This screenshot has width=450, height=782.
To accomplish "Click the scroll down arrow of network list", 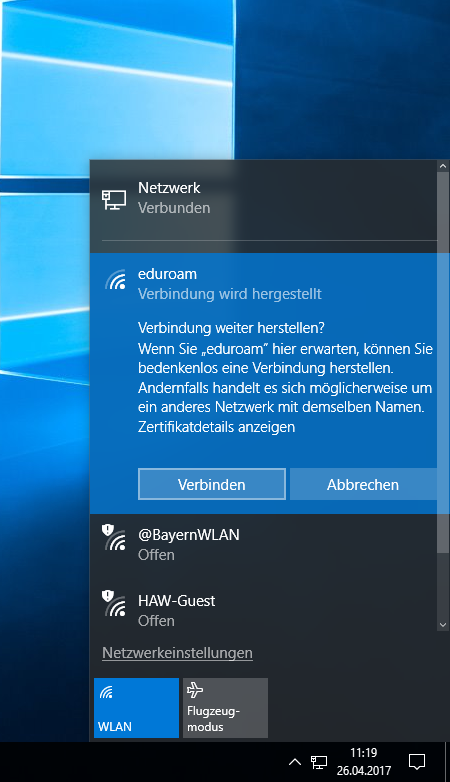I will [443, 625].
